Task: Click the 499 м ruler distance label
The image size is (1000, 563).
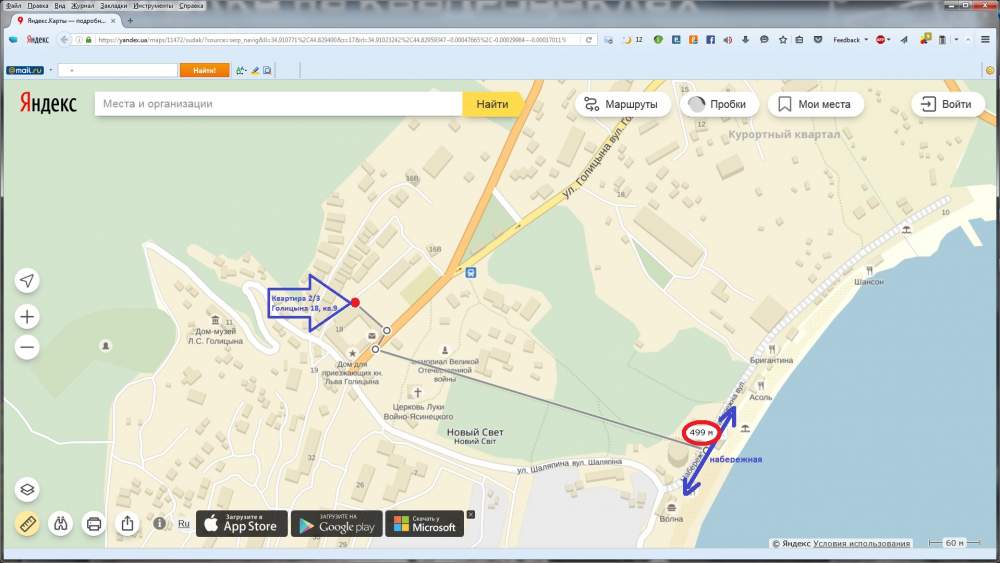Action: [701, 432]
